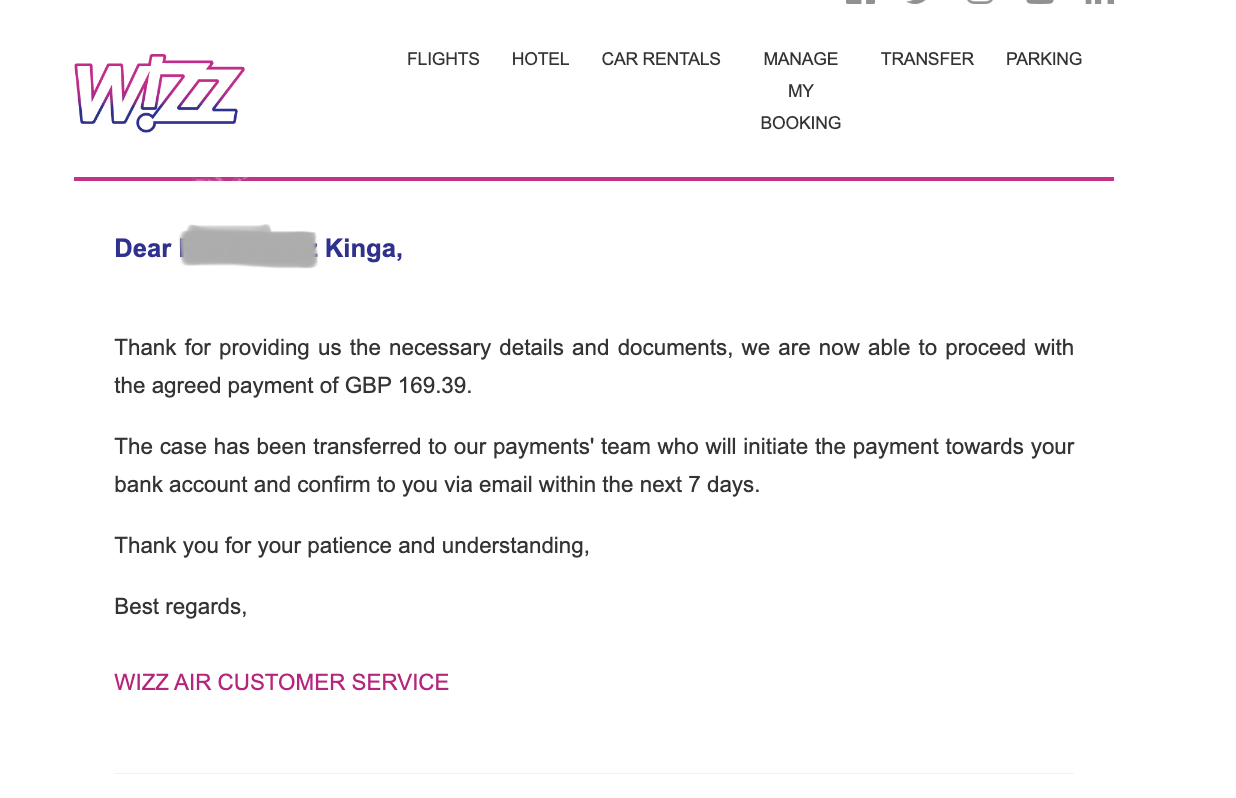
Task: Open the FLIGHTS menu link
Action: (x=443, y=59)
